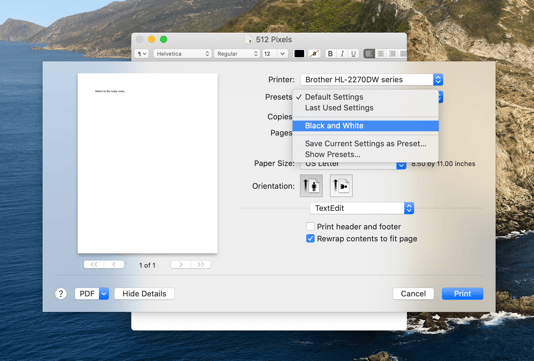Click the green zoom window button
The image size is (534, 361).
[163, 40]
